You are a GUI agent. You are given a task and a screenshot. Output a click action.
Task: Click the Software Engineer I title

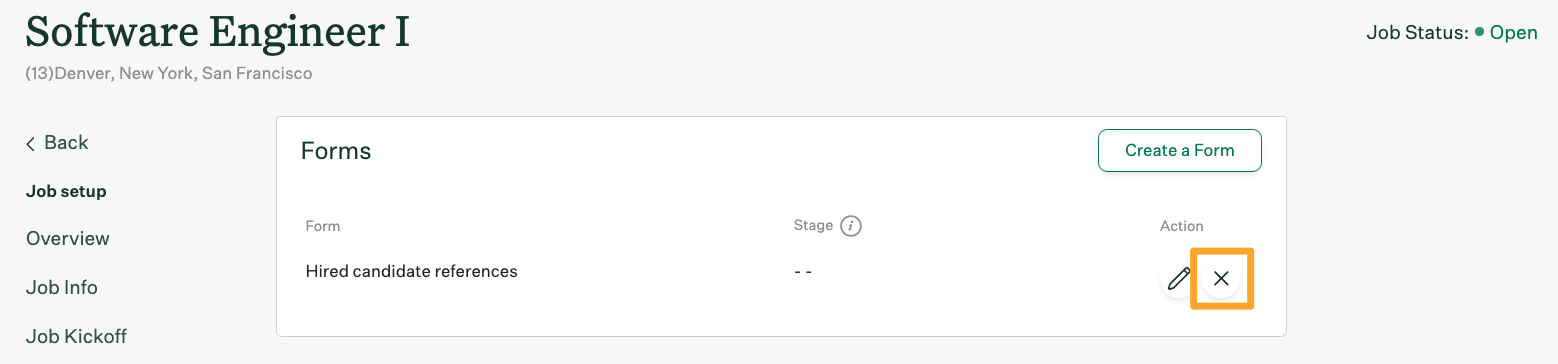click(218, 32)
